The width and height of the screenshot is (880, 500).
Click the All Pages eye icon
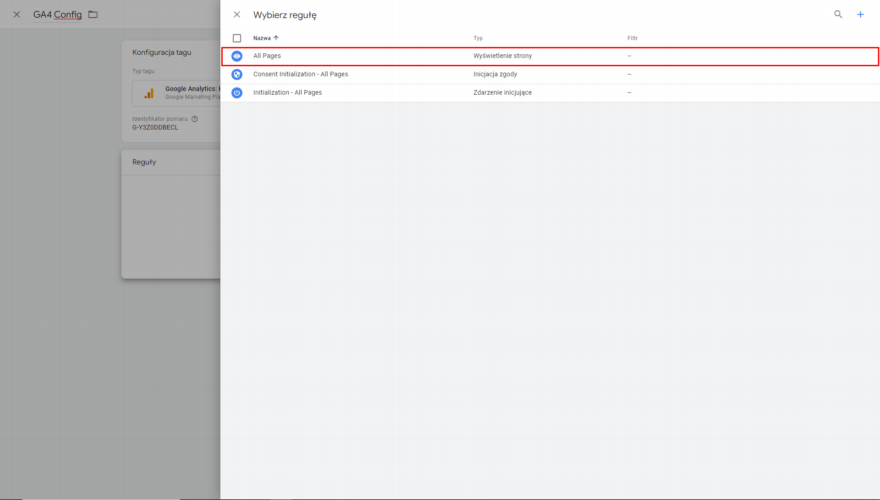click(x=237, y=56)
